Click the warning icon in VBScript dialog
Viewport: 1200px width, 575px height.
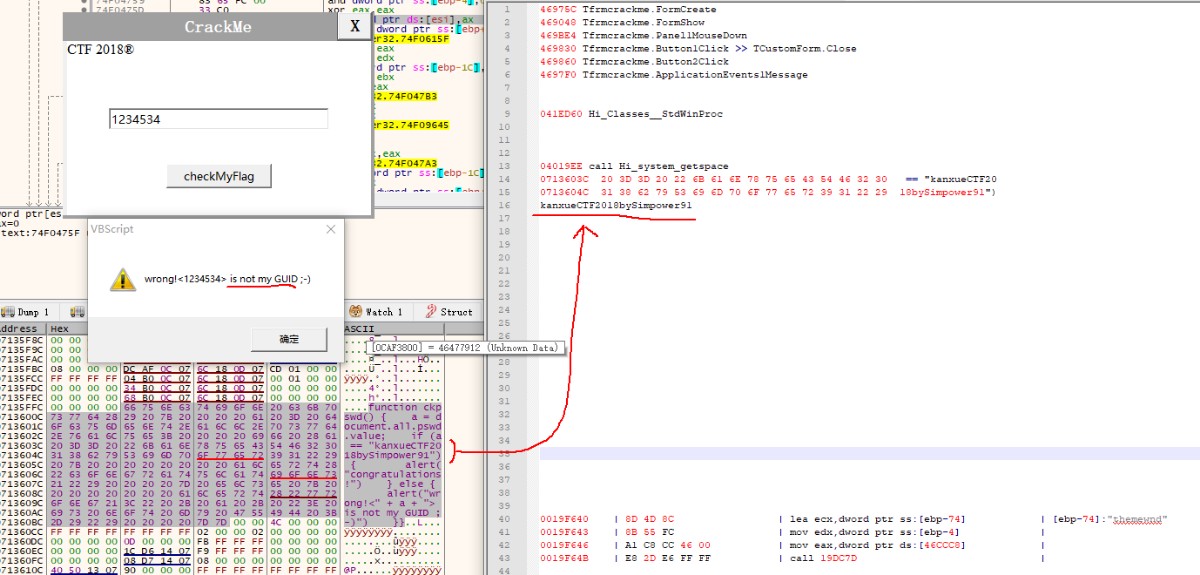click(123, 279)
